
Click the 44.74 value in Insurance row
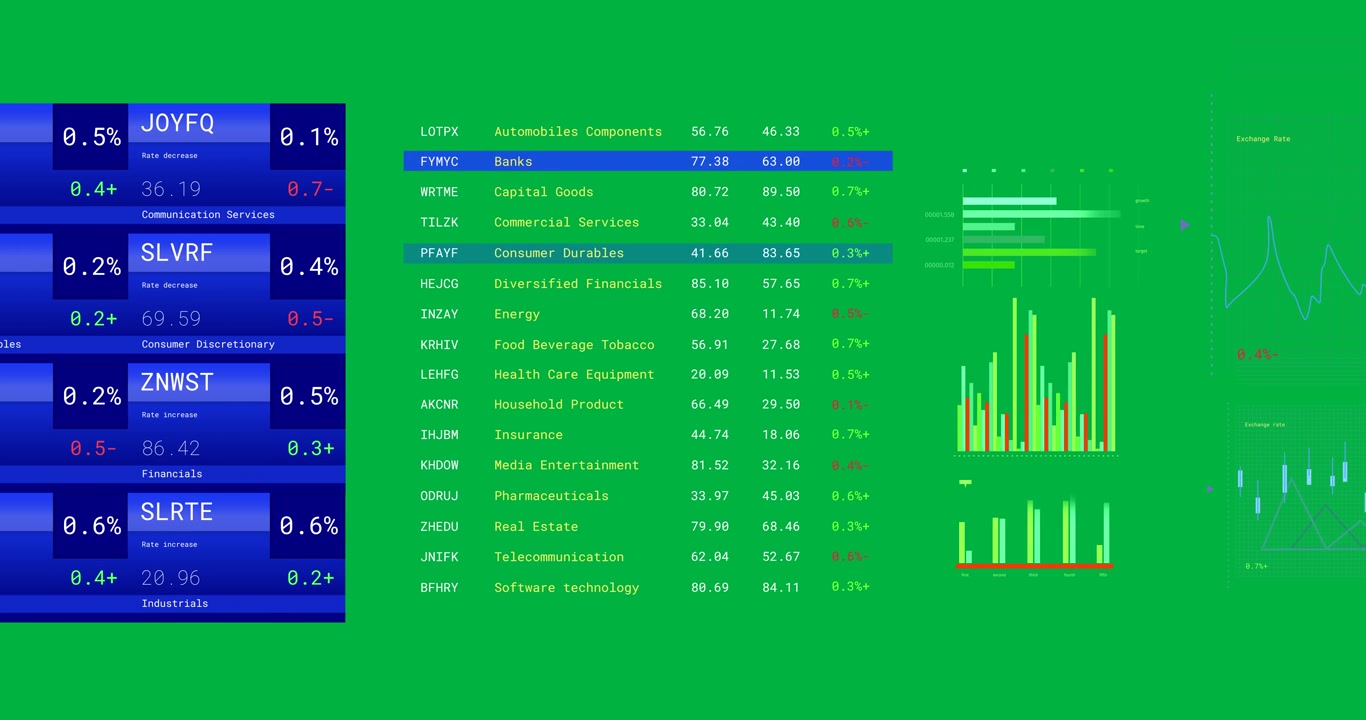[710, 435]
